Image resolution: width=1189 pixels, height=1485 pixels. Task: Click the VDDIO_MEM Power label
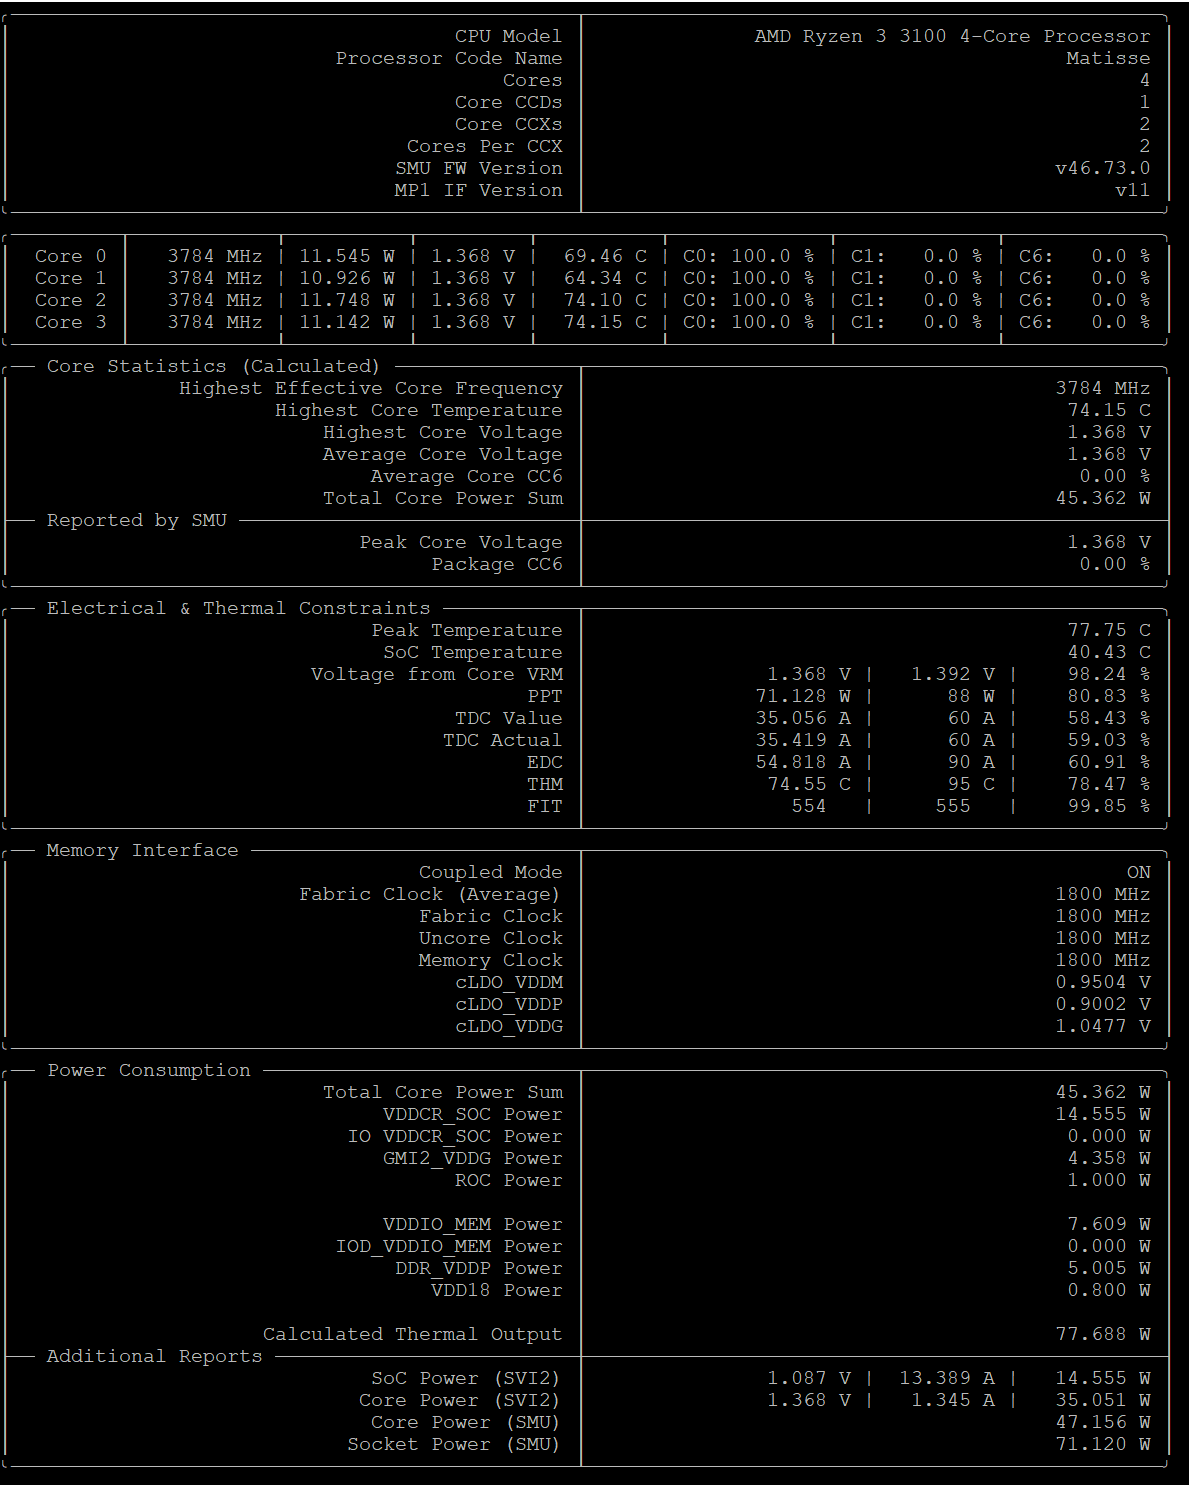(472, 1224)
